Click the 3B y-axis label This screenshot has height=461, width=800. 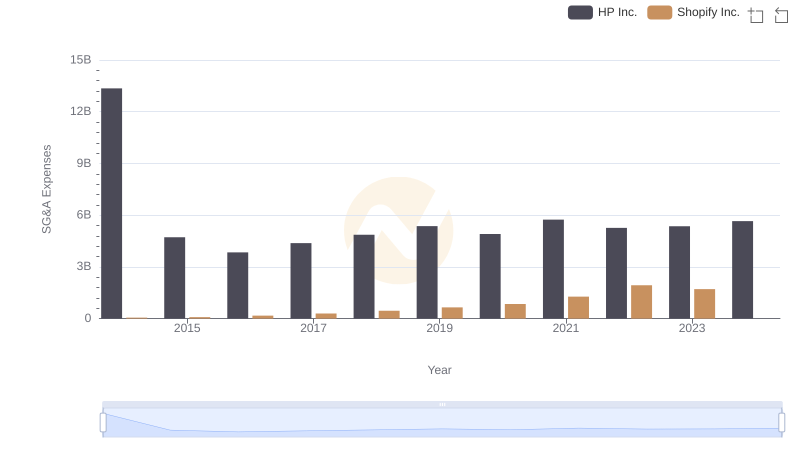point(84,266)
